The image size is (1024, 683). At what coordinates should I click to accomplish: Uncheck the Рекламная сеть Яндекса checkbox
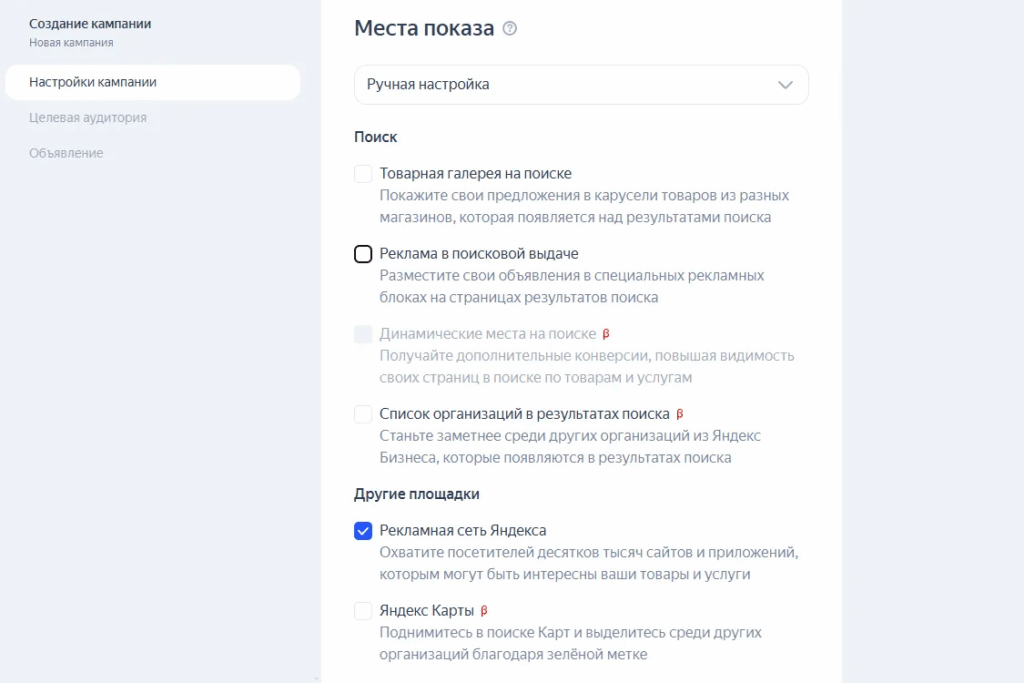363,531
